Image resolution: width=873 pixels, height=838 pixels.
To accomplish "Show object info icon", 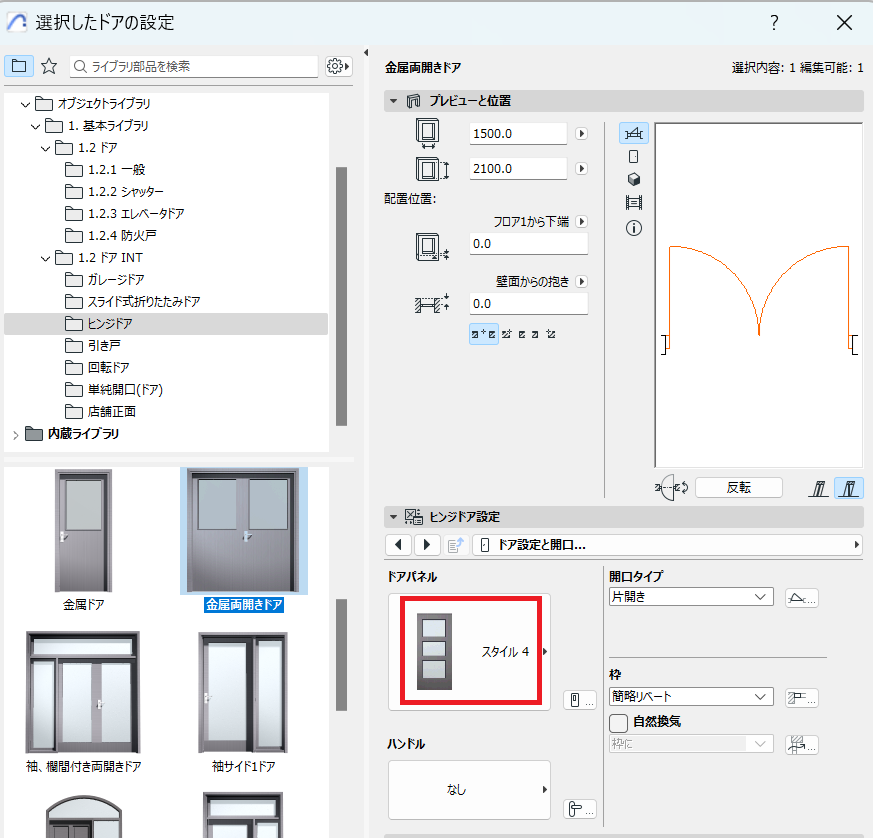I will [x=634, y=228].
